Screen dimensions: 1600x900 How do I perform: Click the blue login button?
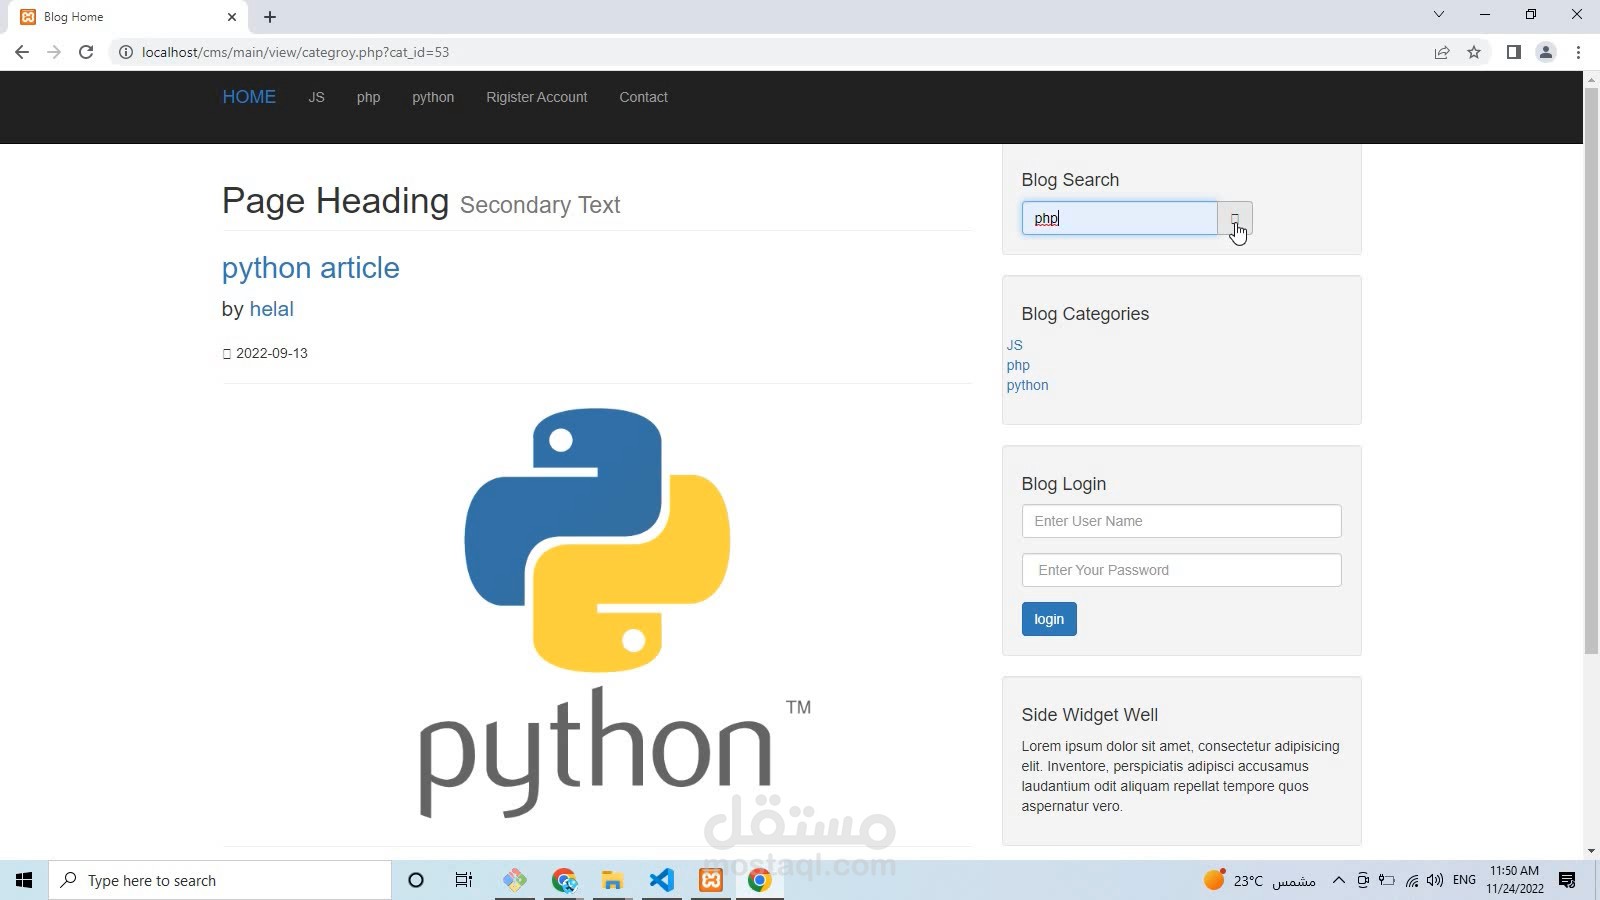coord(1049,619)
